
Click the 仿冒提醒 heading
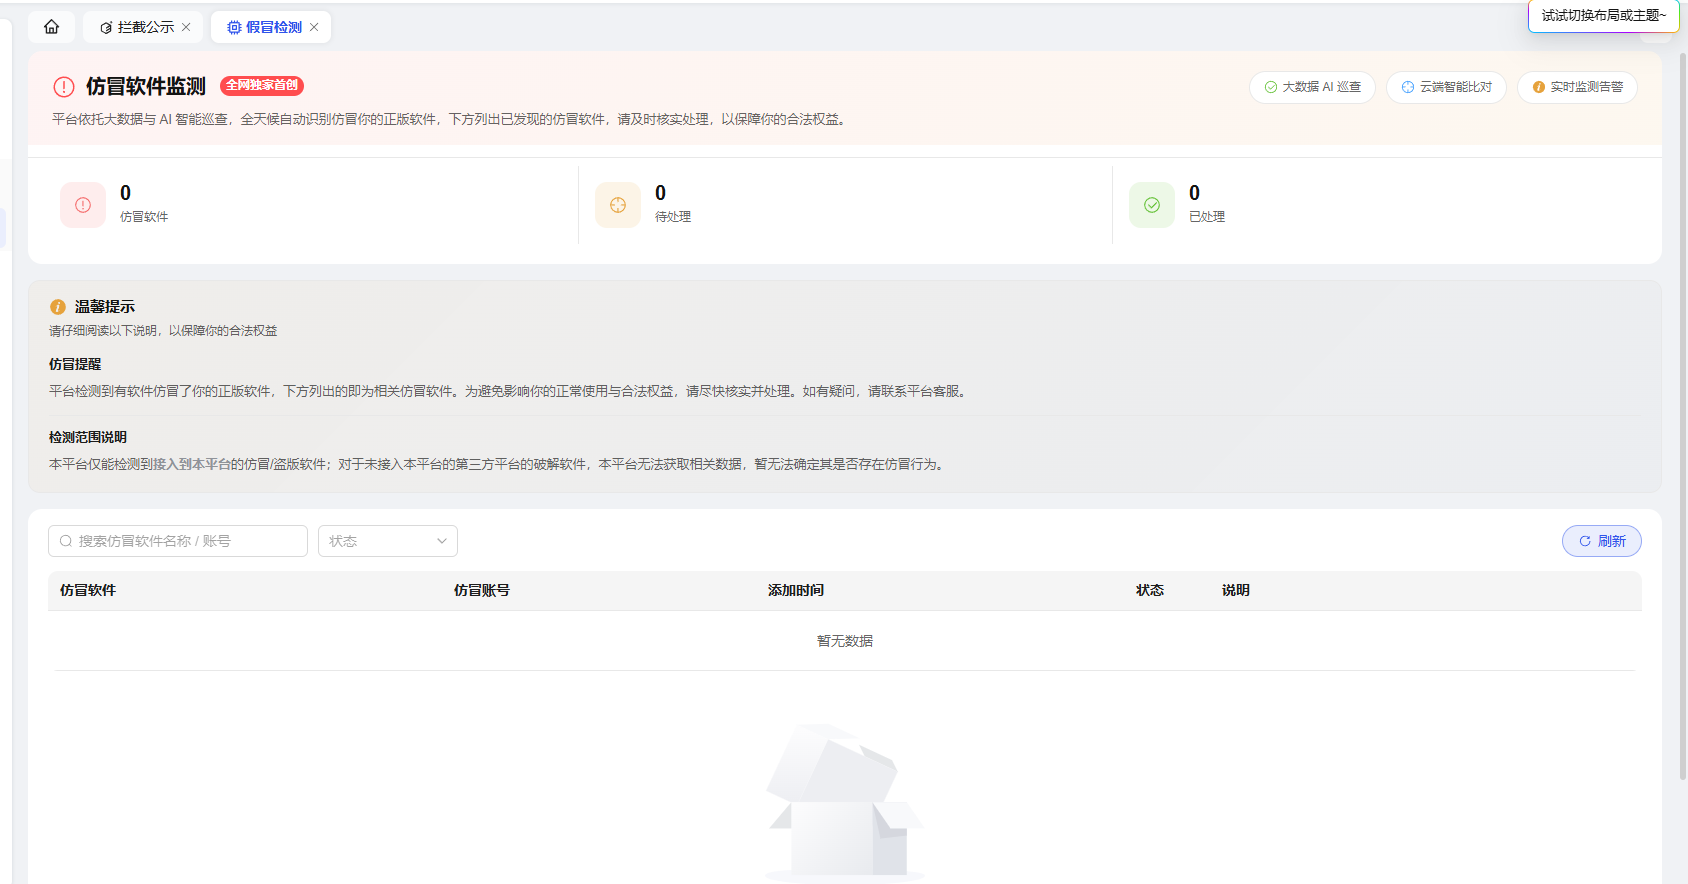(75, 364)
